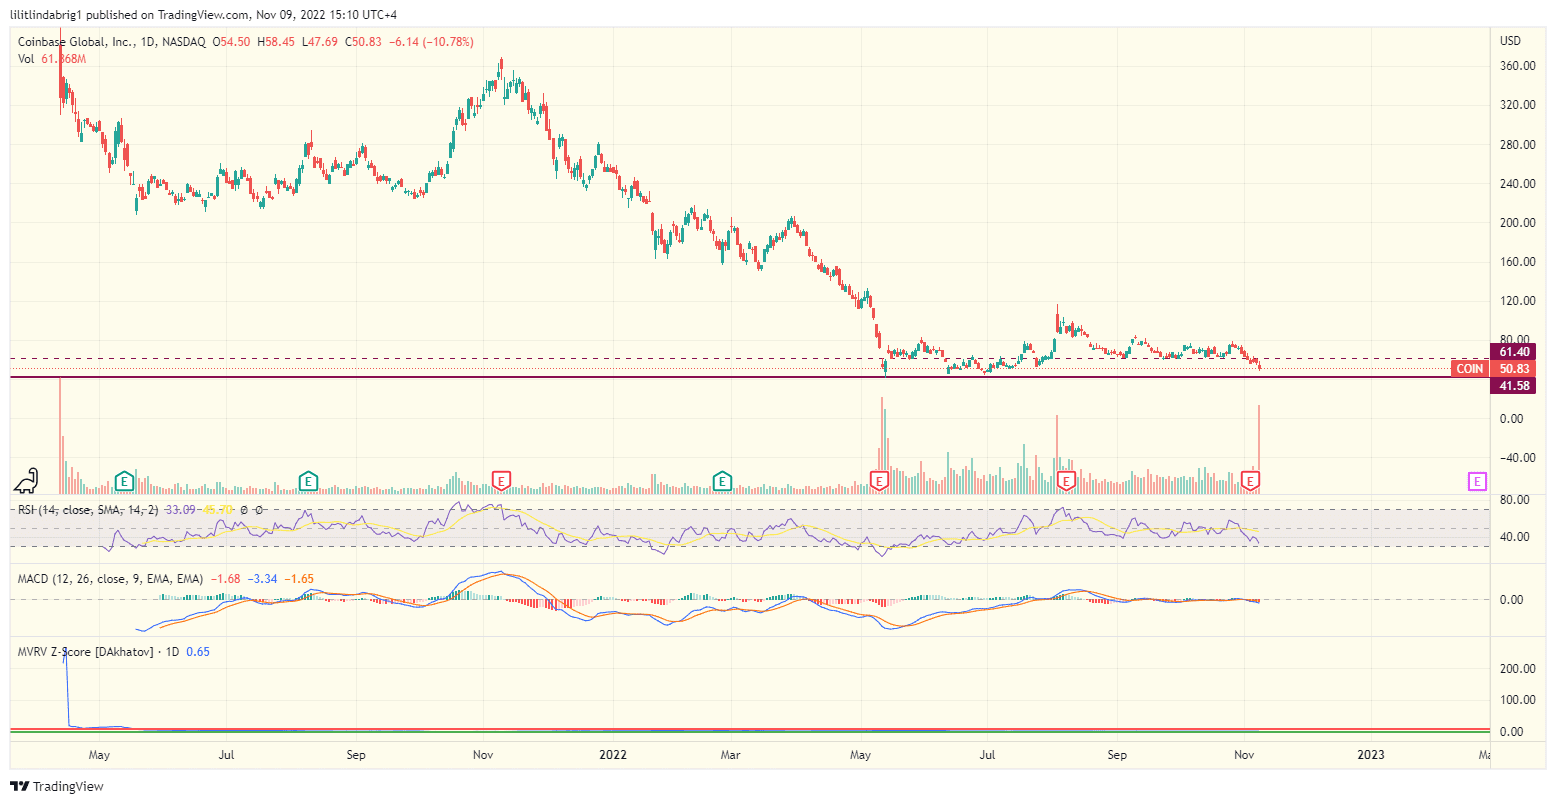The height and width of the screenshot is (804, 1556).
Task: Open the red E earnings marker under May 2022
Action: 877,480
